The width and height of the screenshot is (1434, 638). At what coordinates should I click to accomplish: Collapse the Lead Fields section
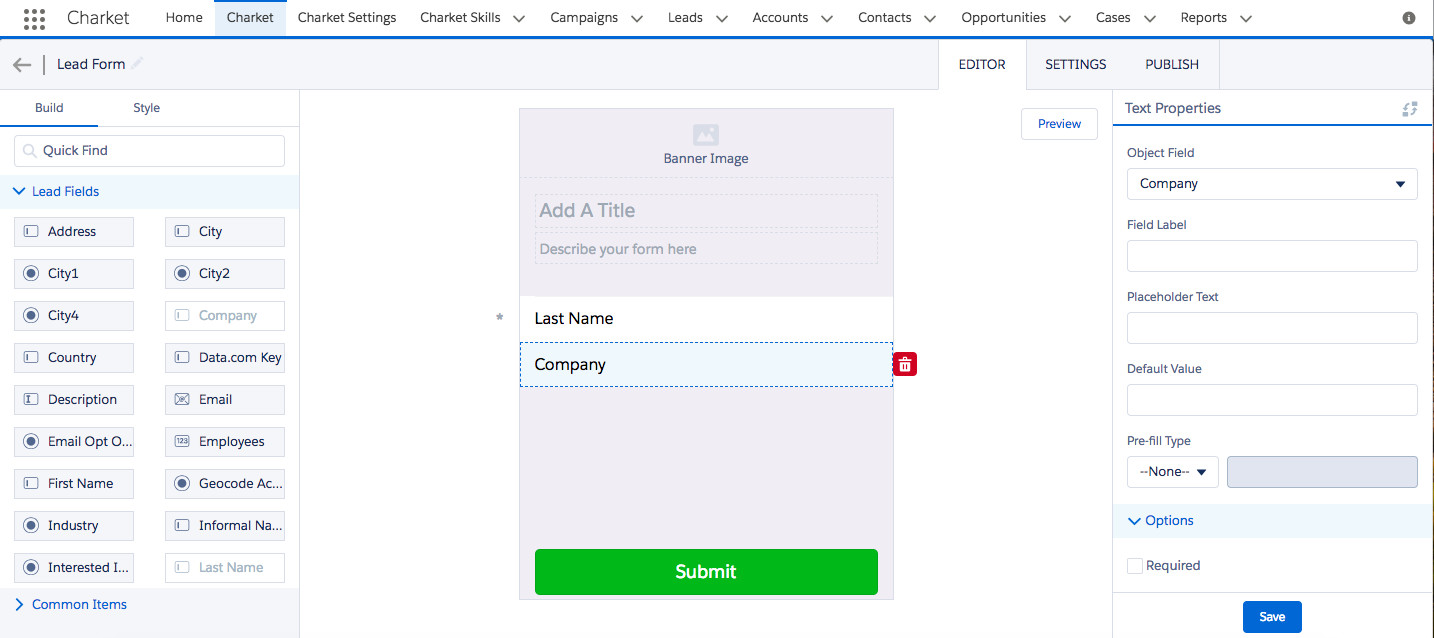20,192
